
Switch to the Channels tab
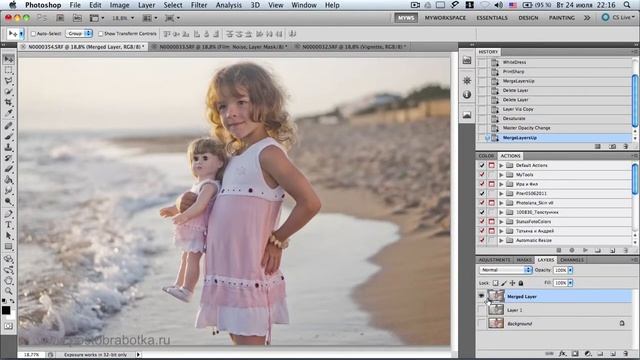pyautogui.click(x=572, y=260)
